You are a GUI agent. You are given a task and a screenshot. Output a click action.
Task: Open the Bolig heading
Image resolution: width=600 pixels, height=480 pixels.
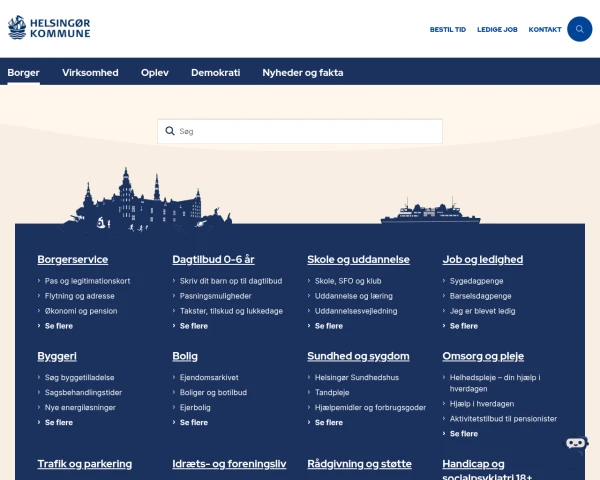pyautogui.click(x=185, y=356)
